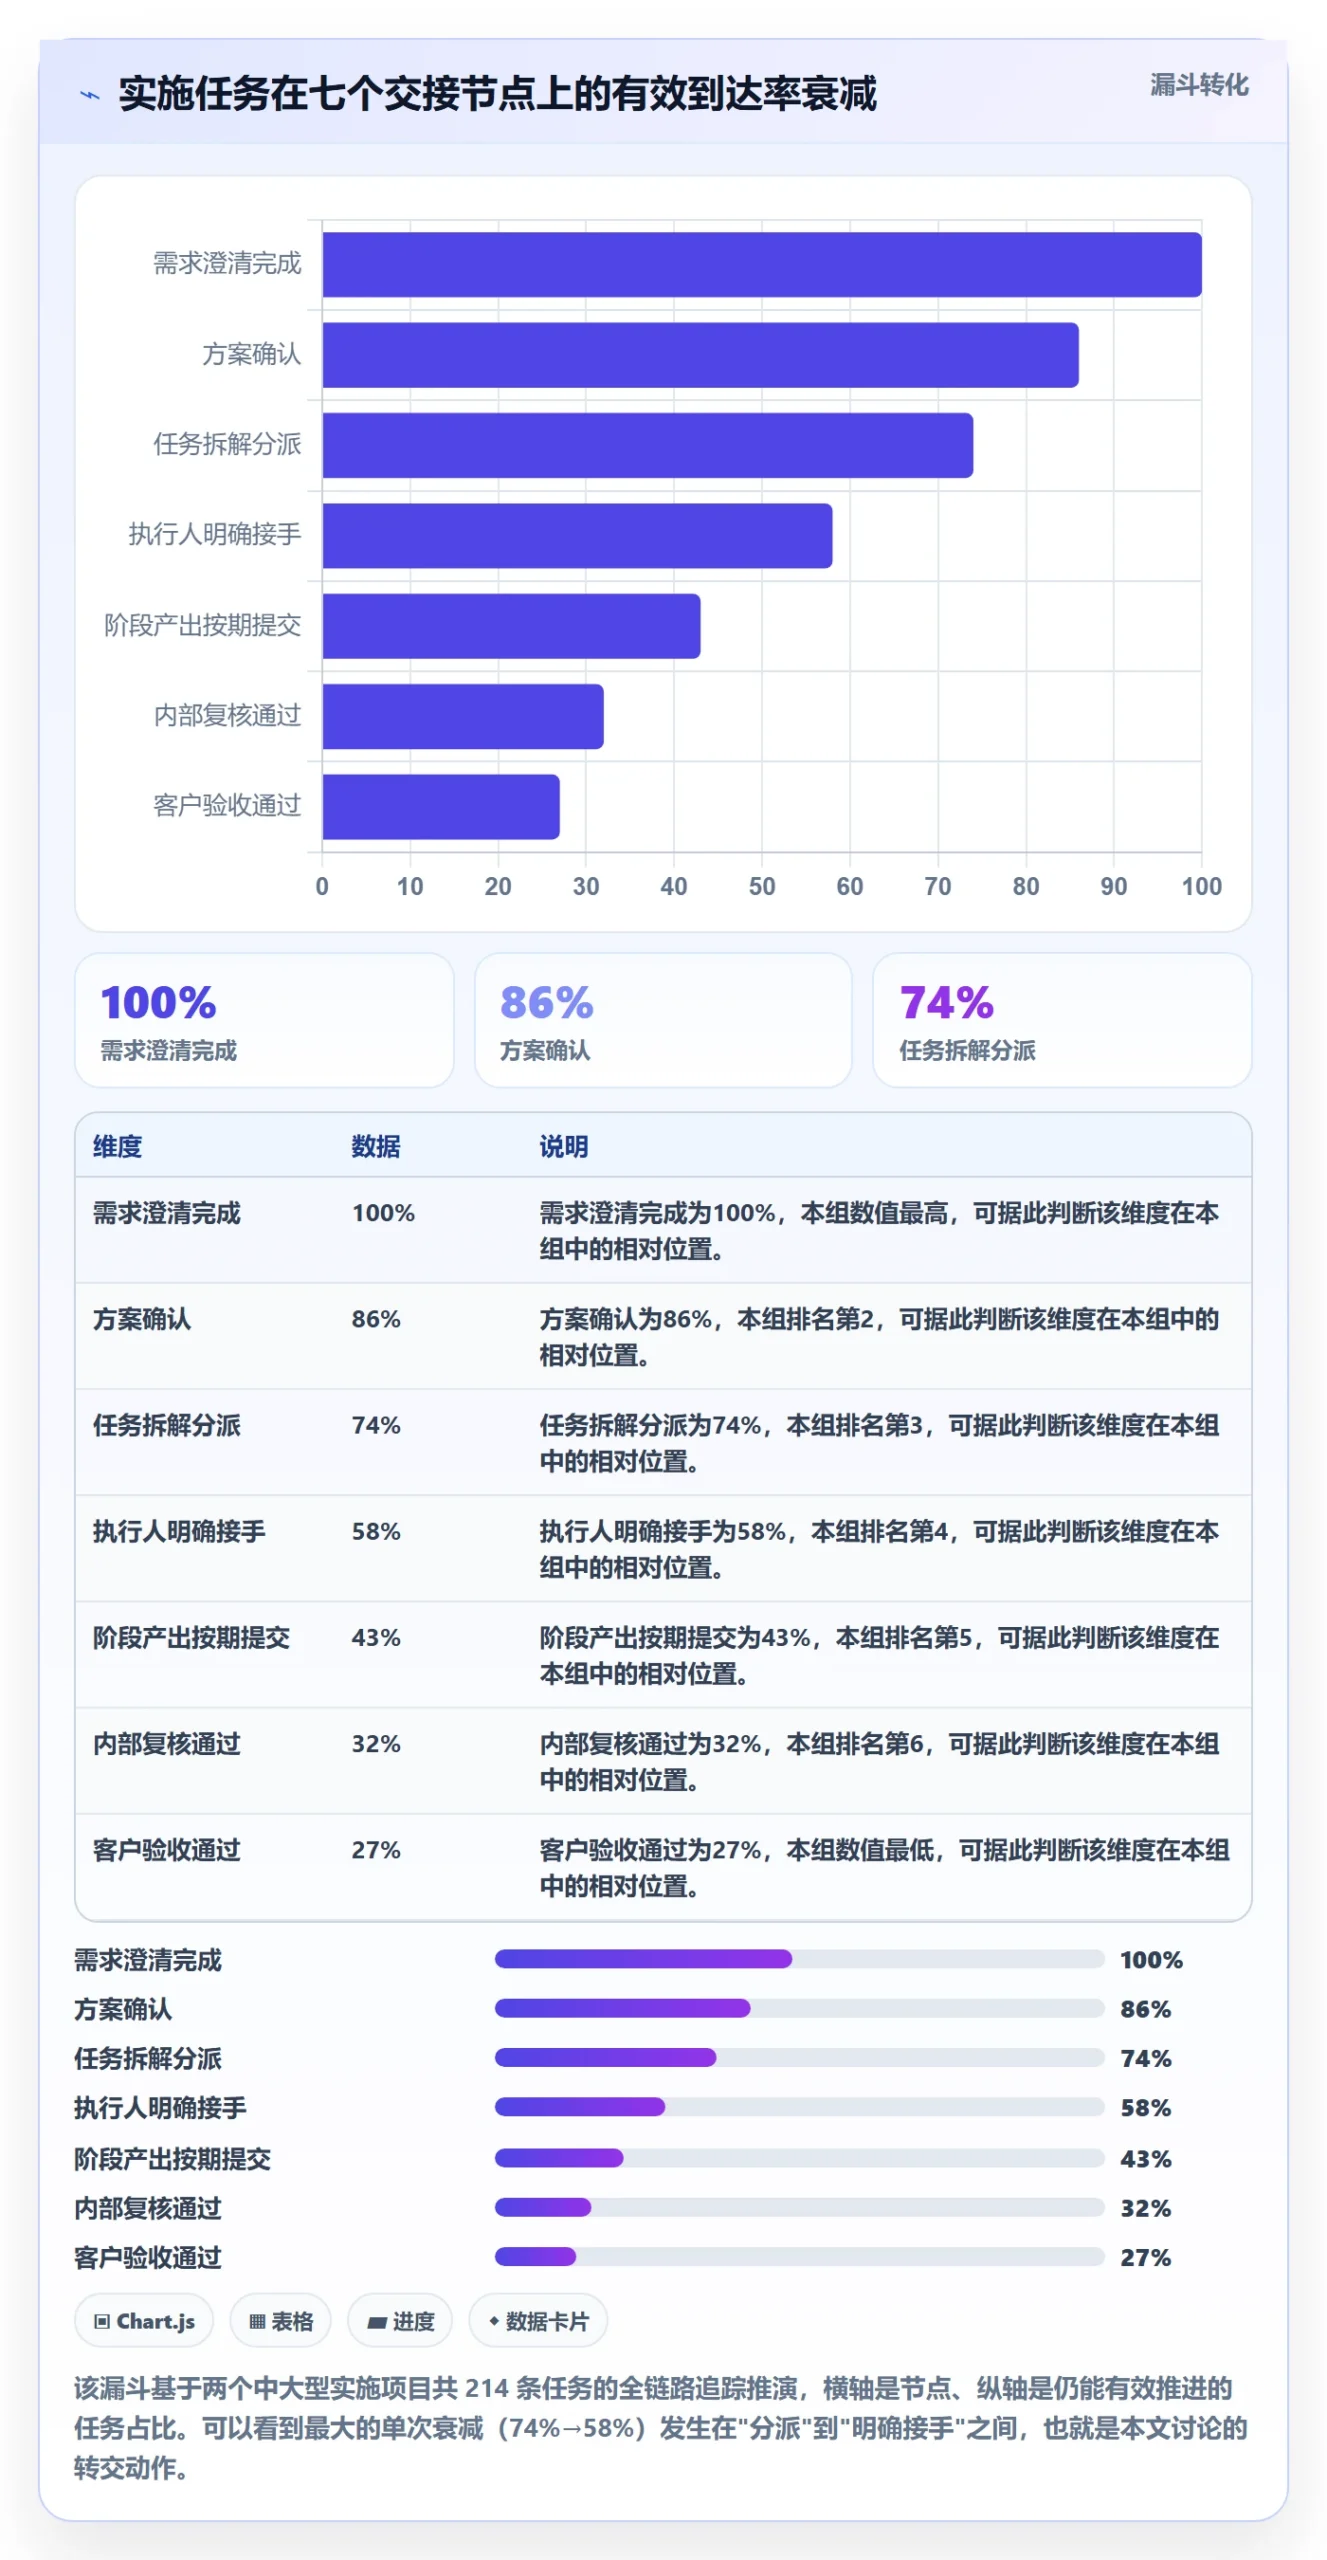The height and width of the screenshot is (2560, 1327).
Task: Click the 需求澄清完成 100% progress bar
Action: 799,1958
